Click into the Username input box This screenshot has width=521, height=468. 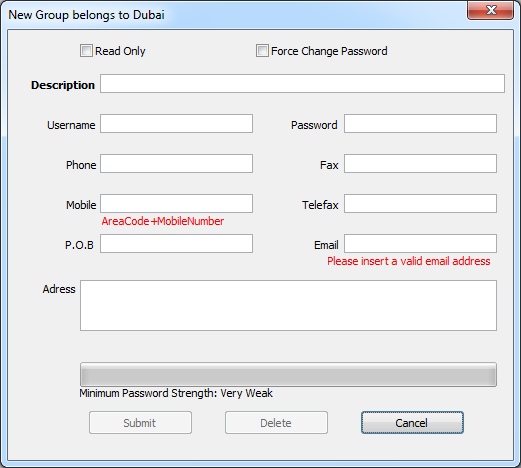(x=176, y=124)
